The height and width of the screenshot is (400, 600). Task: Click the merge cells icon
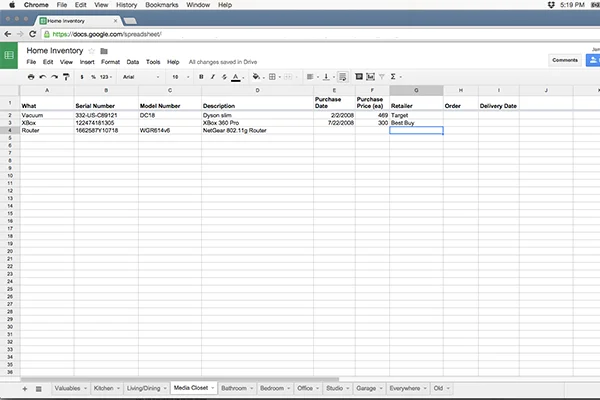pyautogui.click(x=288, y=77)
